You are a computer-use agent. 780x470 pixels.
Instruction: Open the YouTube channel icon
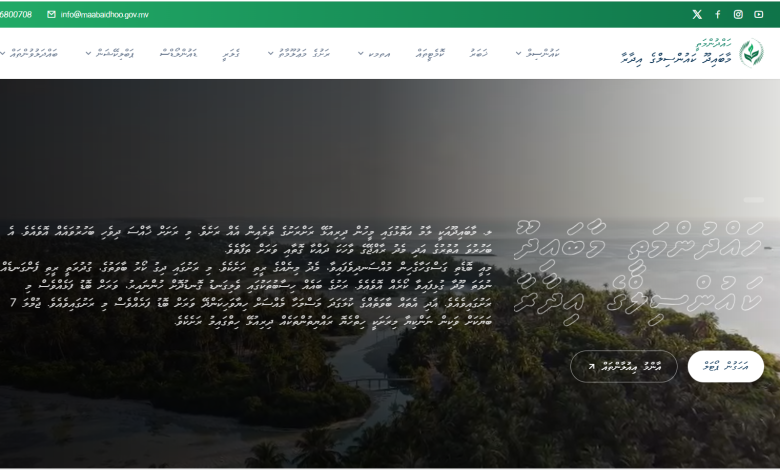tap(759, 14)
